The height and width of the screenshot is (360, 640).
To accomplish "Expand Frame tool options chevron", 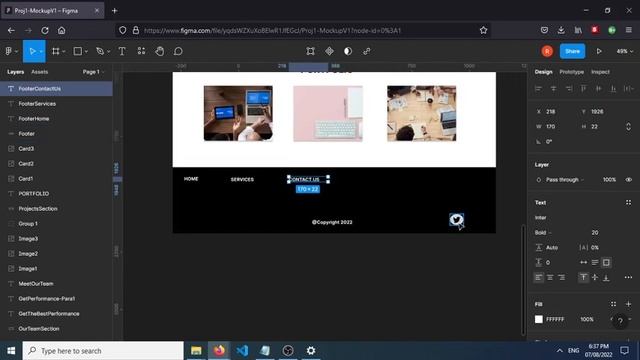I will pos(64,52).
